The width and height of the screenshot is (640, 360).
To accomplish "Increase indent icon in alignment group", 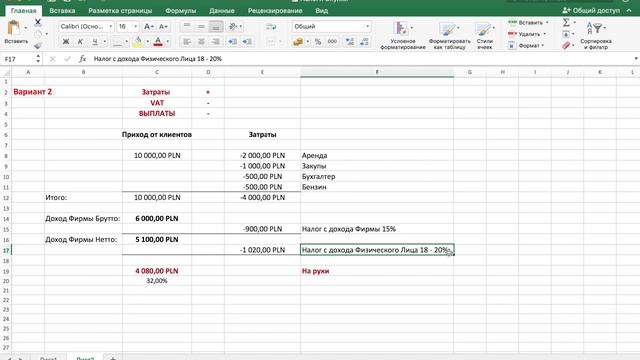I will [x=247, y=42].
